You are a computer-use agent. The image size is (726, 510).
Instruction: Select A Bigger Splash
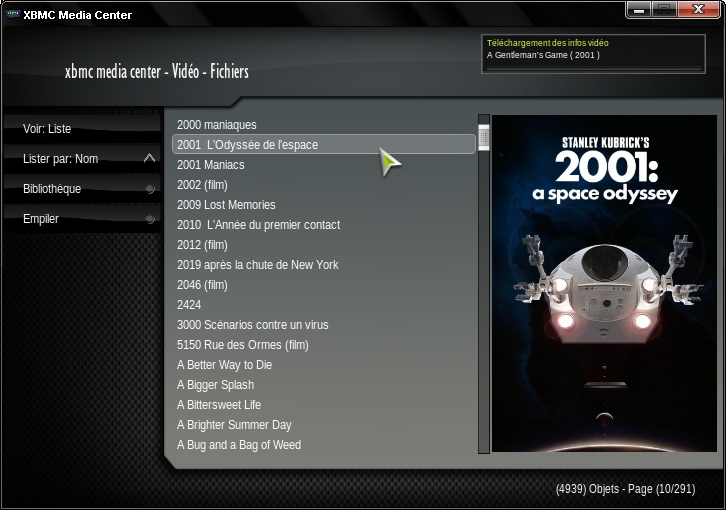point(324,385)
